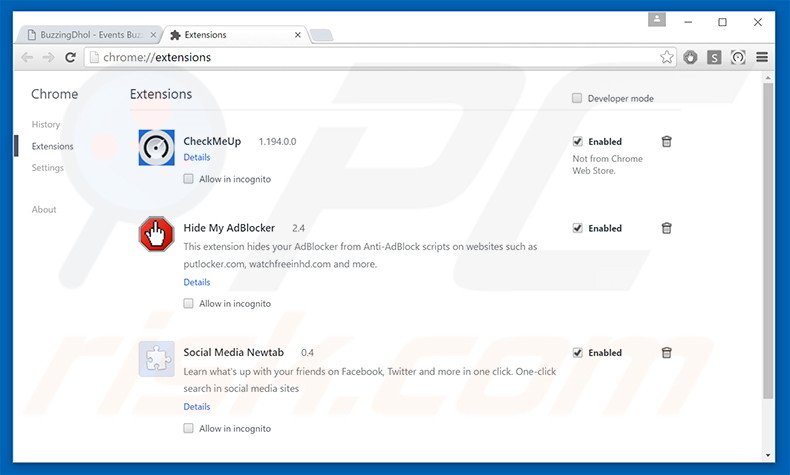The image size is (790, 475).
Task: Open History in the Chrome sidebar
Action: point(46,124)
